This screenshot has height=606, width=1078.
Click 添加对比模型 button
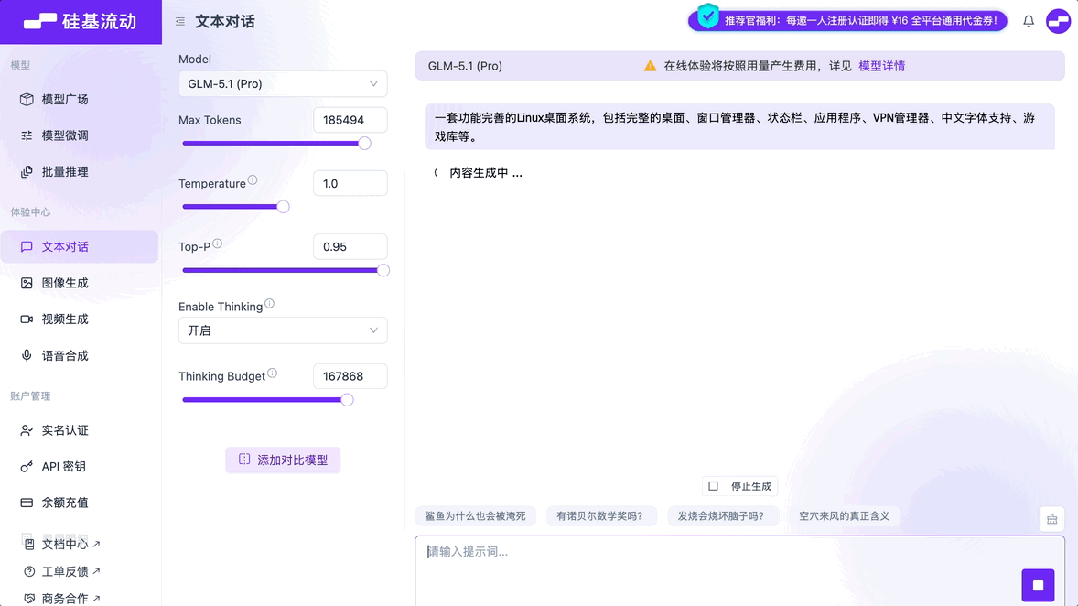pos(283,460)
